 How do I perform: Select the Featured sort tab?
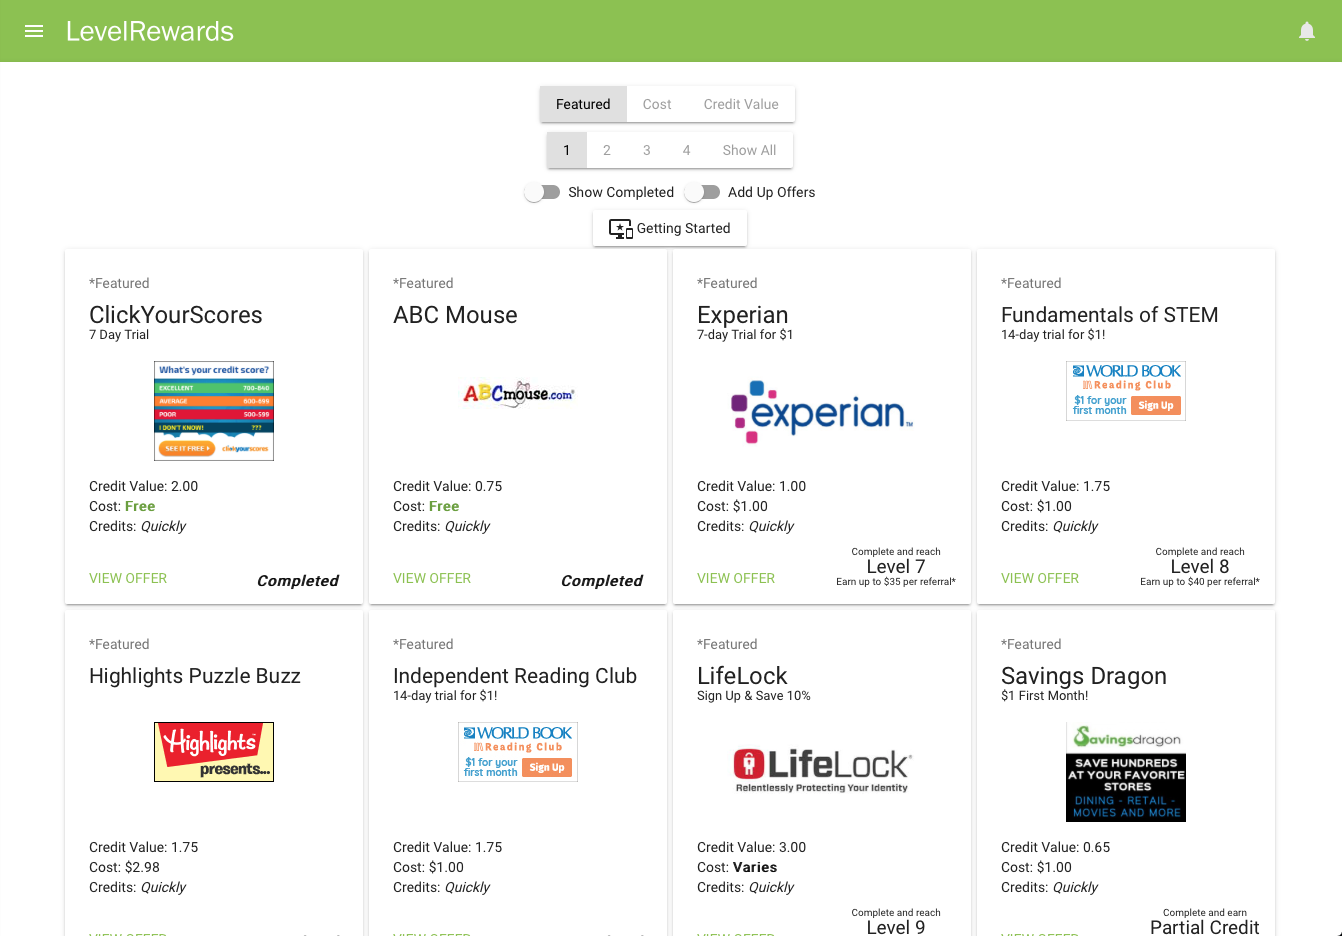(583, 104)
